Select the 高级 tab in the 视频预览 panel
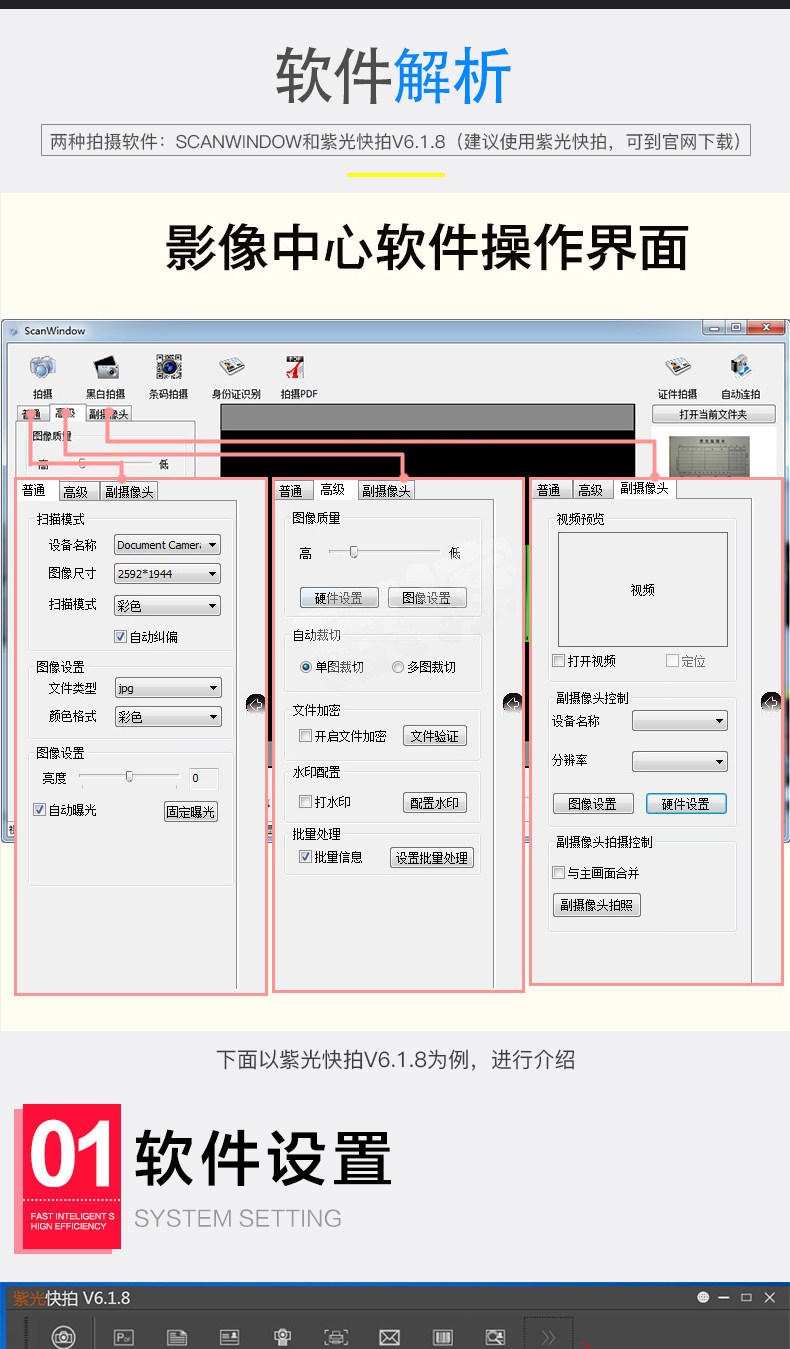This screenshot has width=790, height=1349. coord(591,490)
